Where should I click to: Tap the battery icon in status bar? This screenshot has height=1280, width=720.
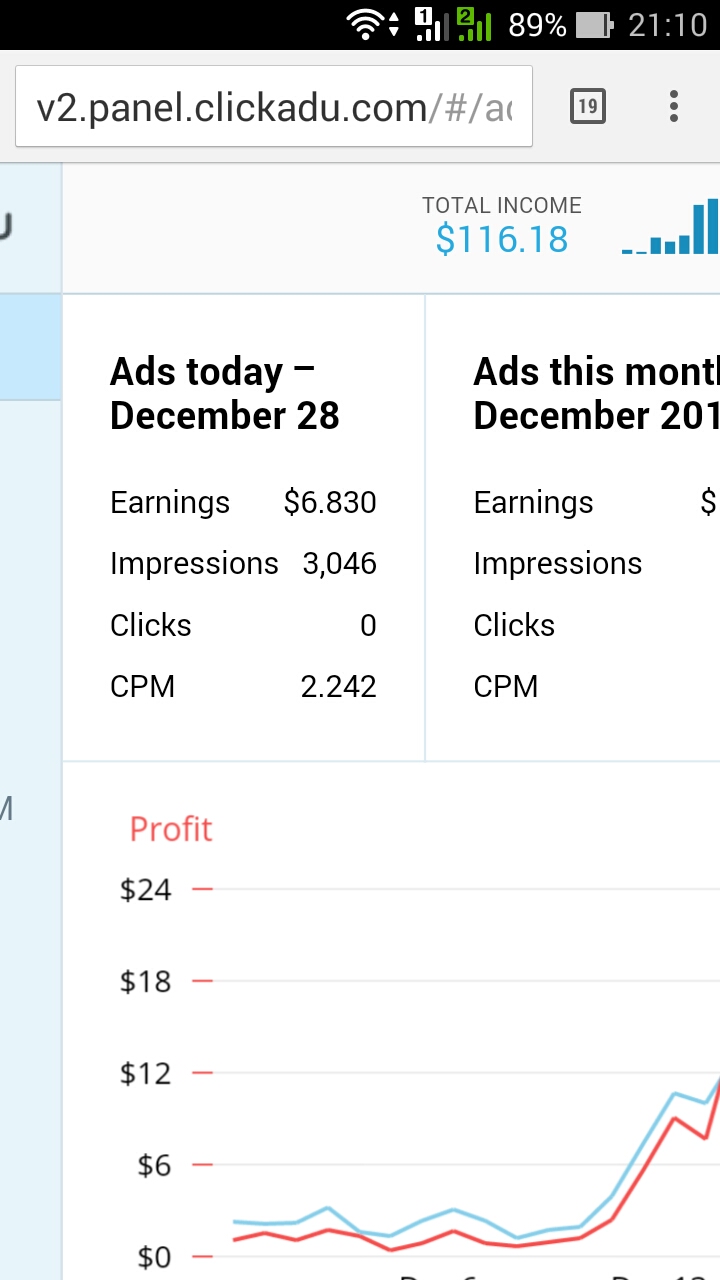point(594,25)
